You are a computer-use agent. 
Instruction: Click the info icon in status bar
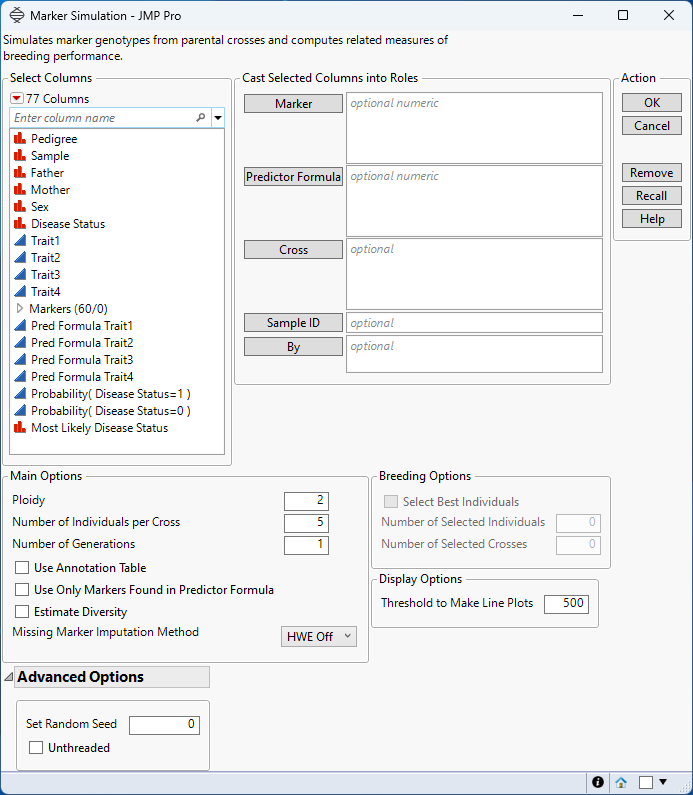[598, 782]
